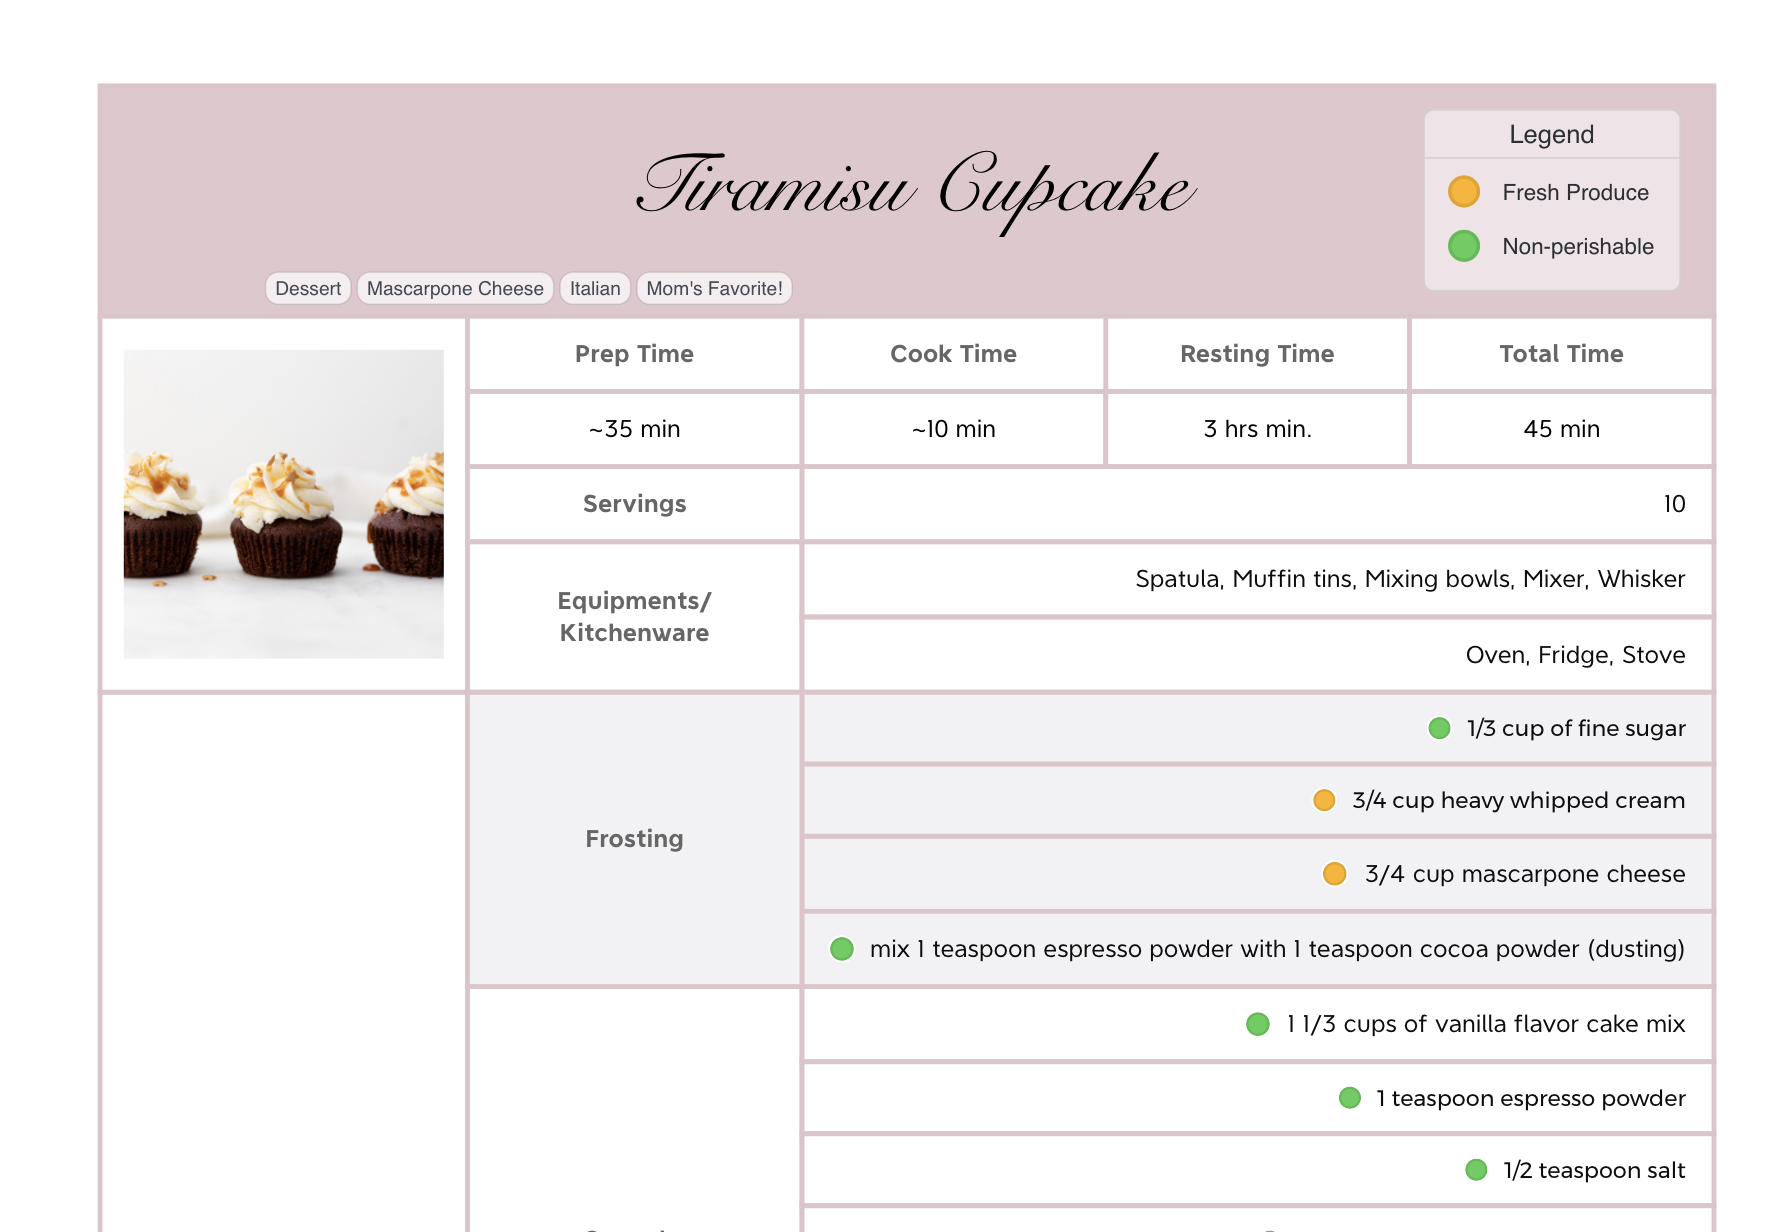Select the Non-perishable legend label
Image resolution: width=1782 pixels, height=1232 pixels.
1578,246
